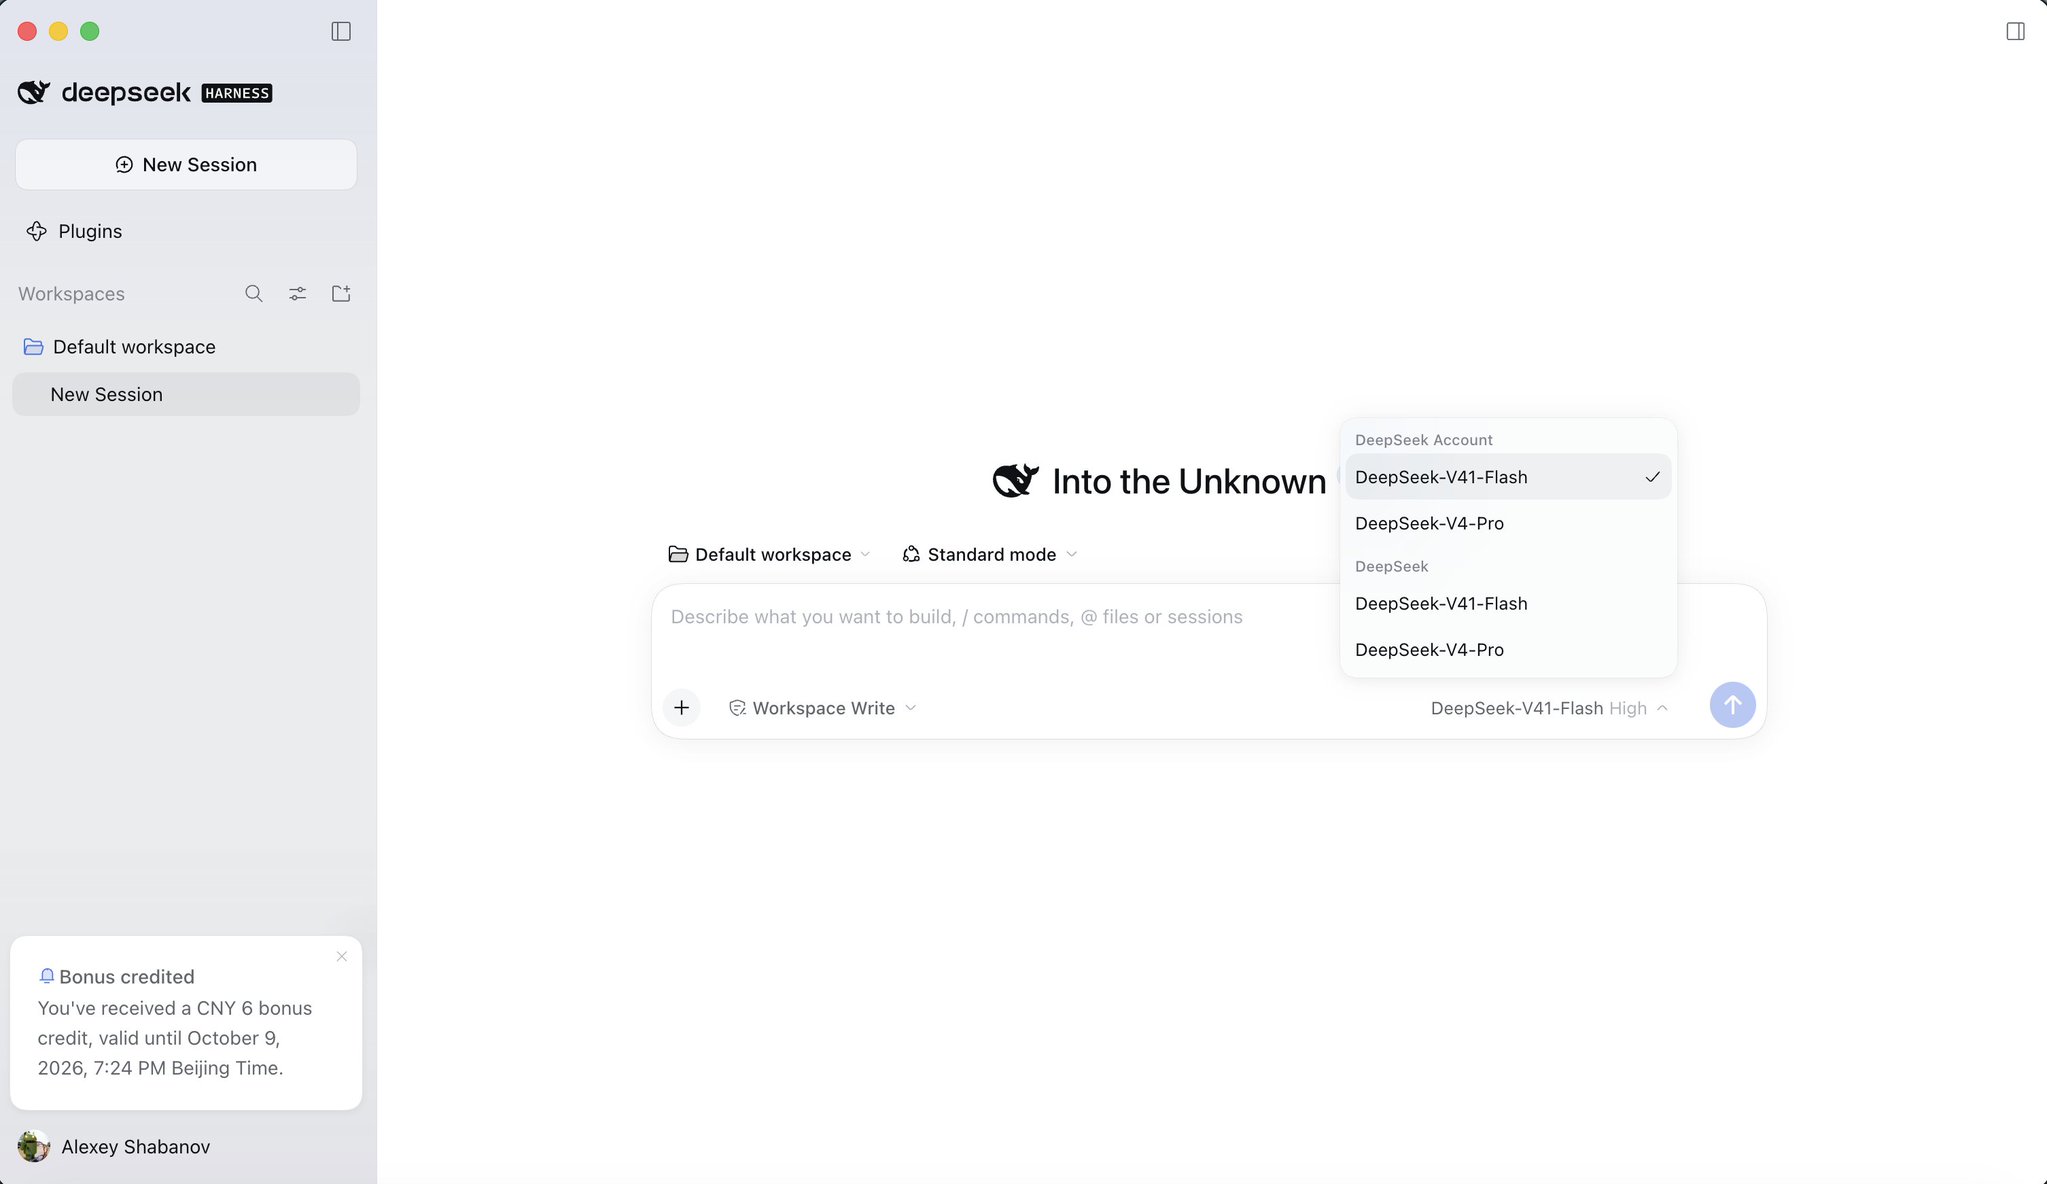
Task: Send the prompt with the arrow button
Action: tap(1732, 705)
